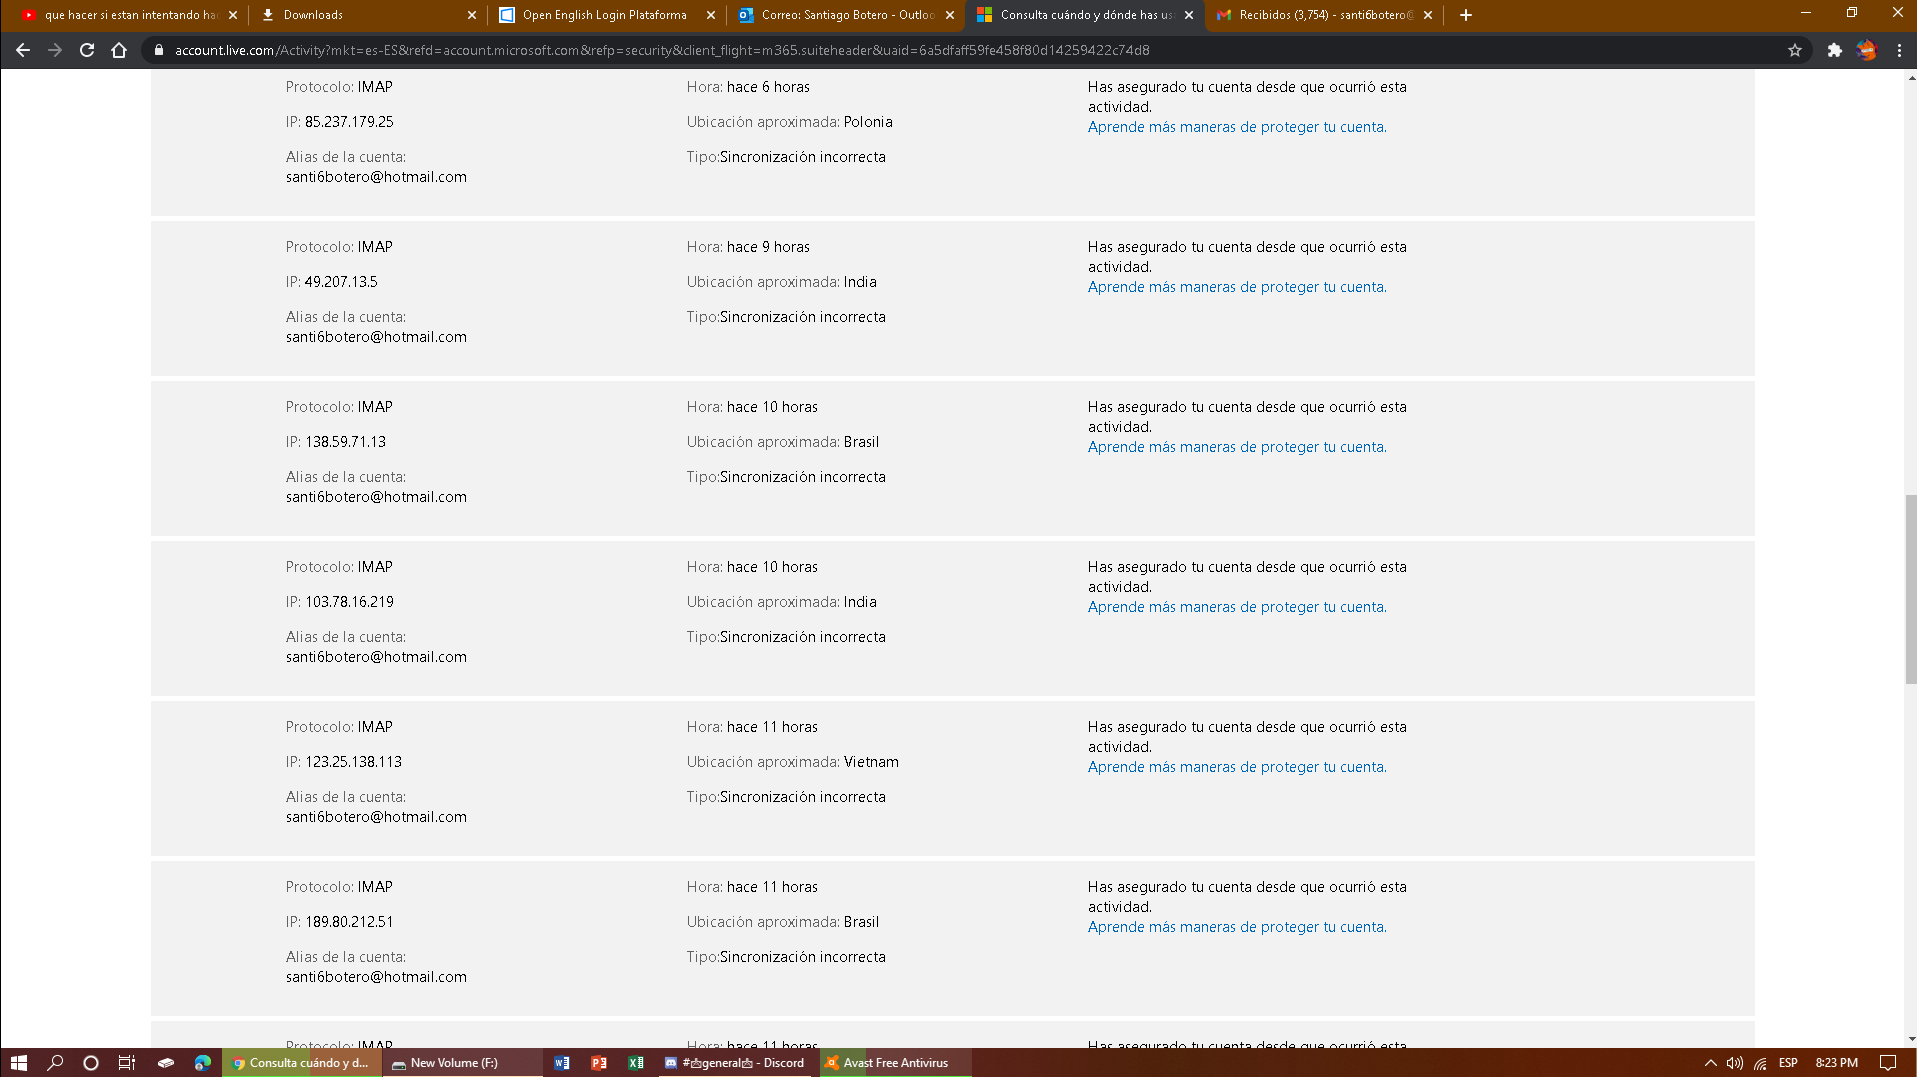Open the New Volume (F:) taskbar window
1917x1077 pixels.
click(x=462, y=1063)
